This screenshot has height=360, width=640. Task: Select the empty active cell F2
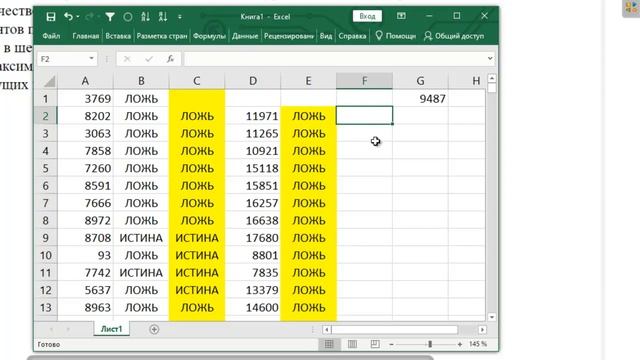364,116
